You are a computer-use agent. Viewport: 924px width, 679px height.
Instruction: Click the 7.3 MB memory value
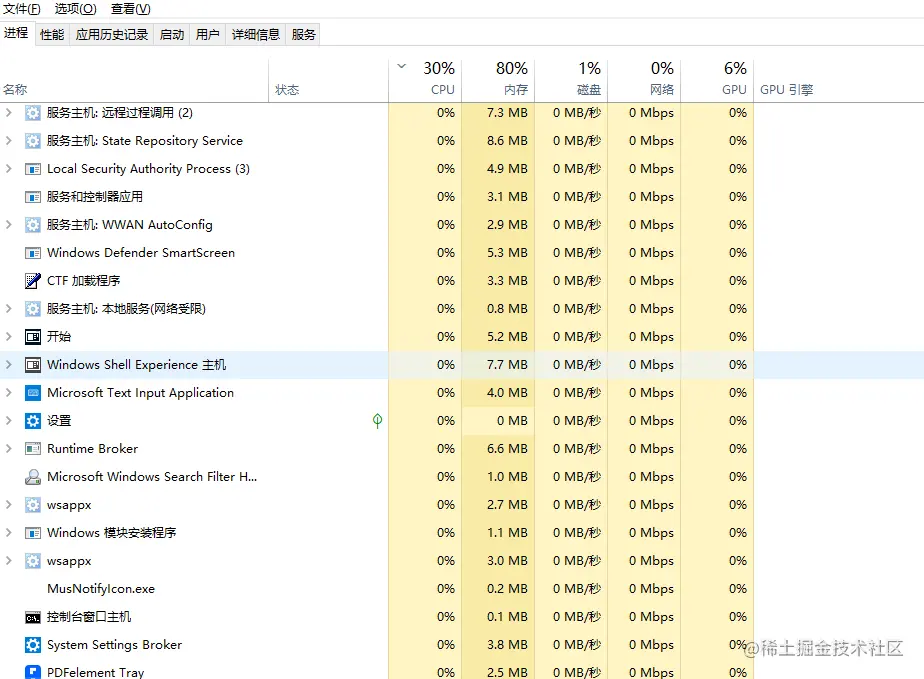(x=507, y=113)
